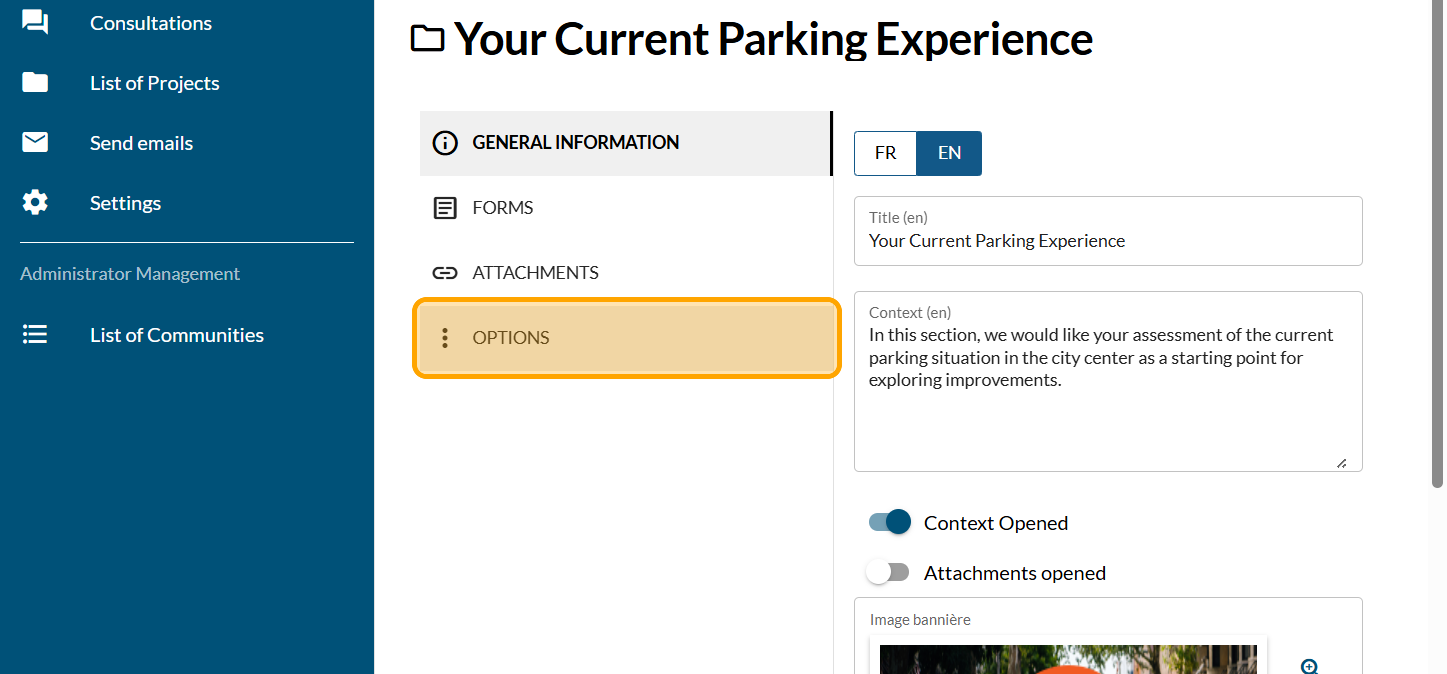Image resolution: width=1447 pixels, height=674 pixels.
Task: Click the List of Communities list icon
Action: 35,335
